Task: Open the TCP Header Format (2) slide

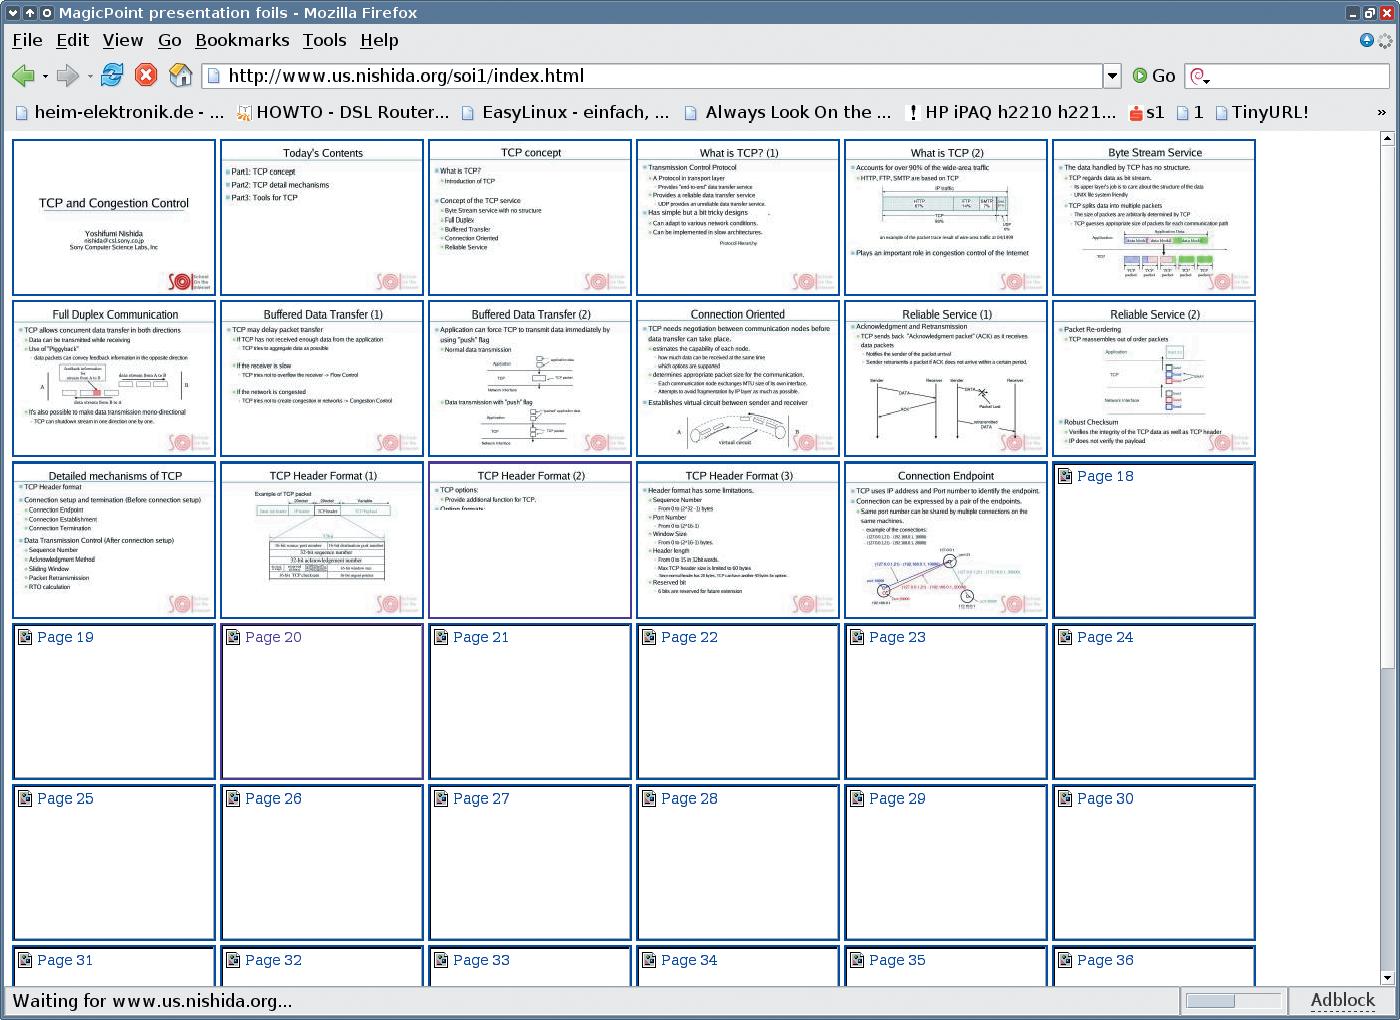Action: click(x=530, y=540)
